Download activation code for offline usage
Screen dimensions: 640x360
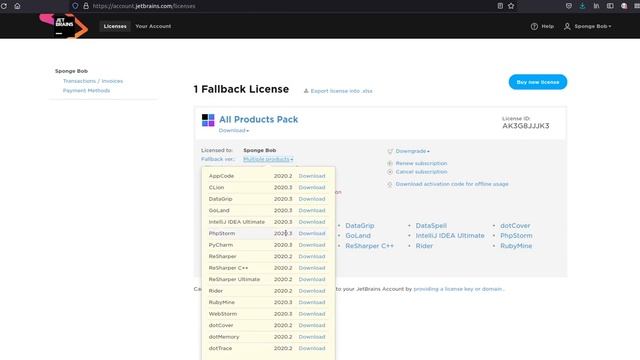pos(452,184)
